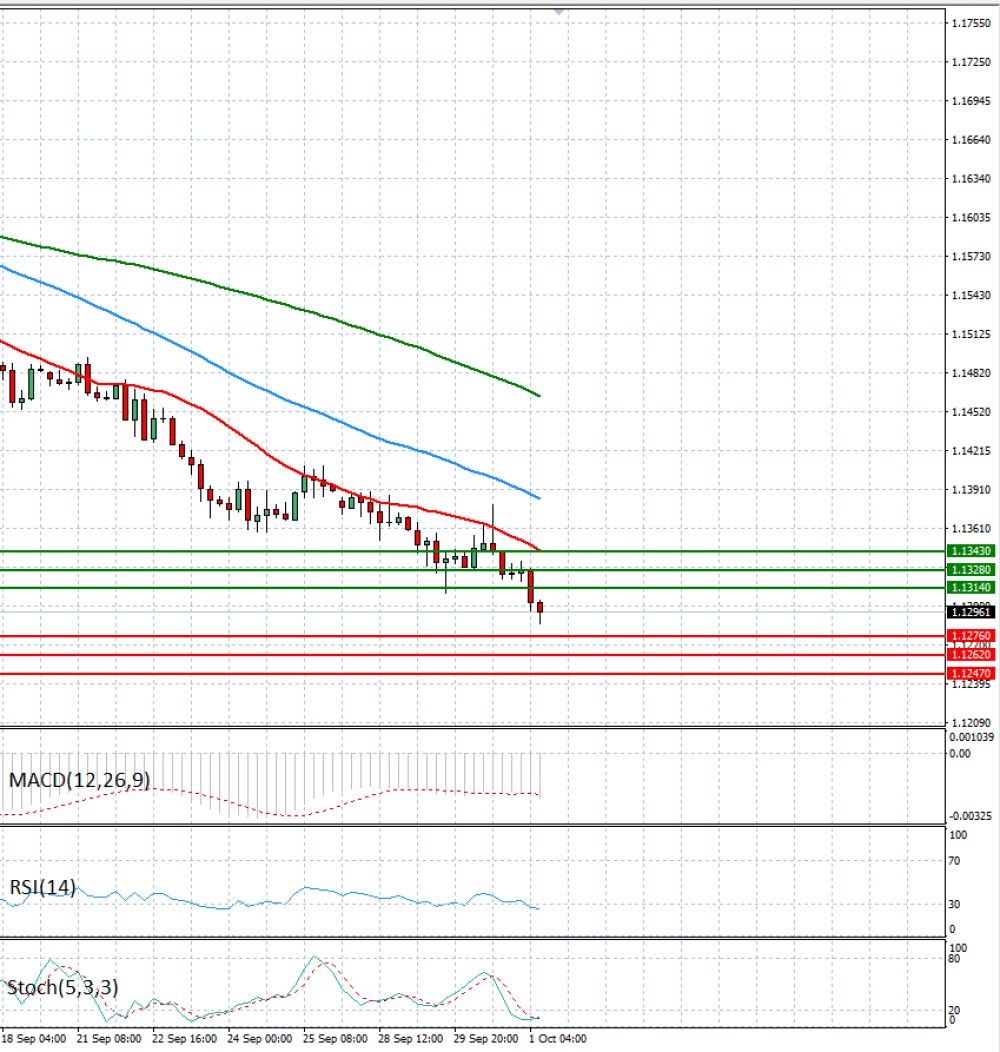Select the green 1.13140 price level tag
Viewport: 1000px width, 1052px height.
pos(970,588)
